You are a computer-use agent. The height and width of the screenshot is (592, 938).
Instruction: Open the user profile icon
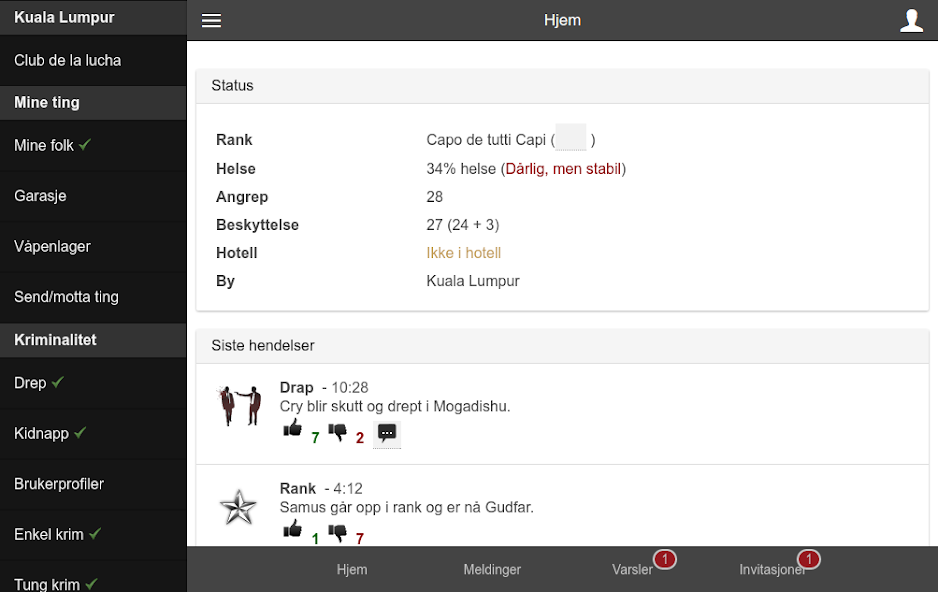911,20
